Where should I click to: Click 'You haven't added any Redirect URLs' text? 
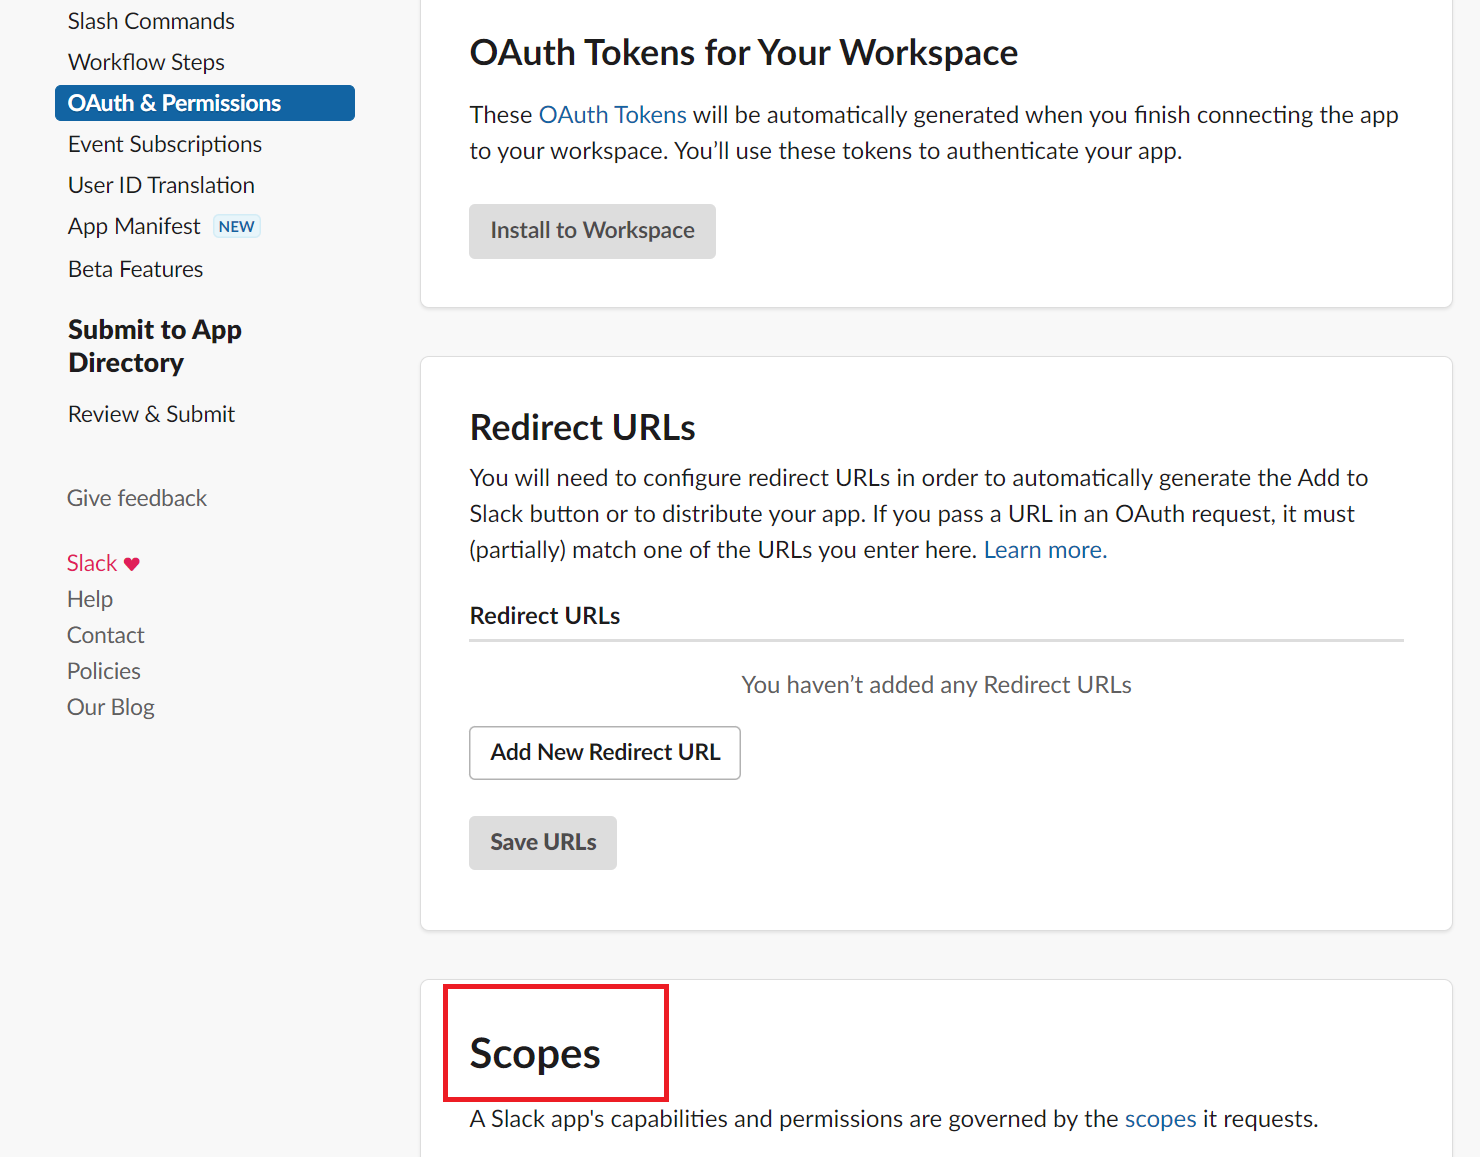coord(936,685)
